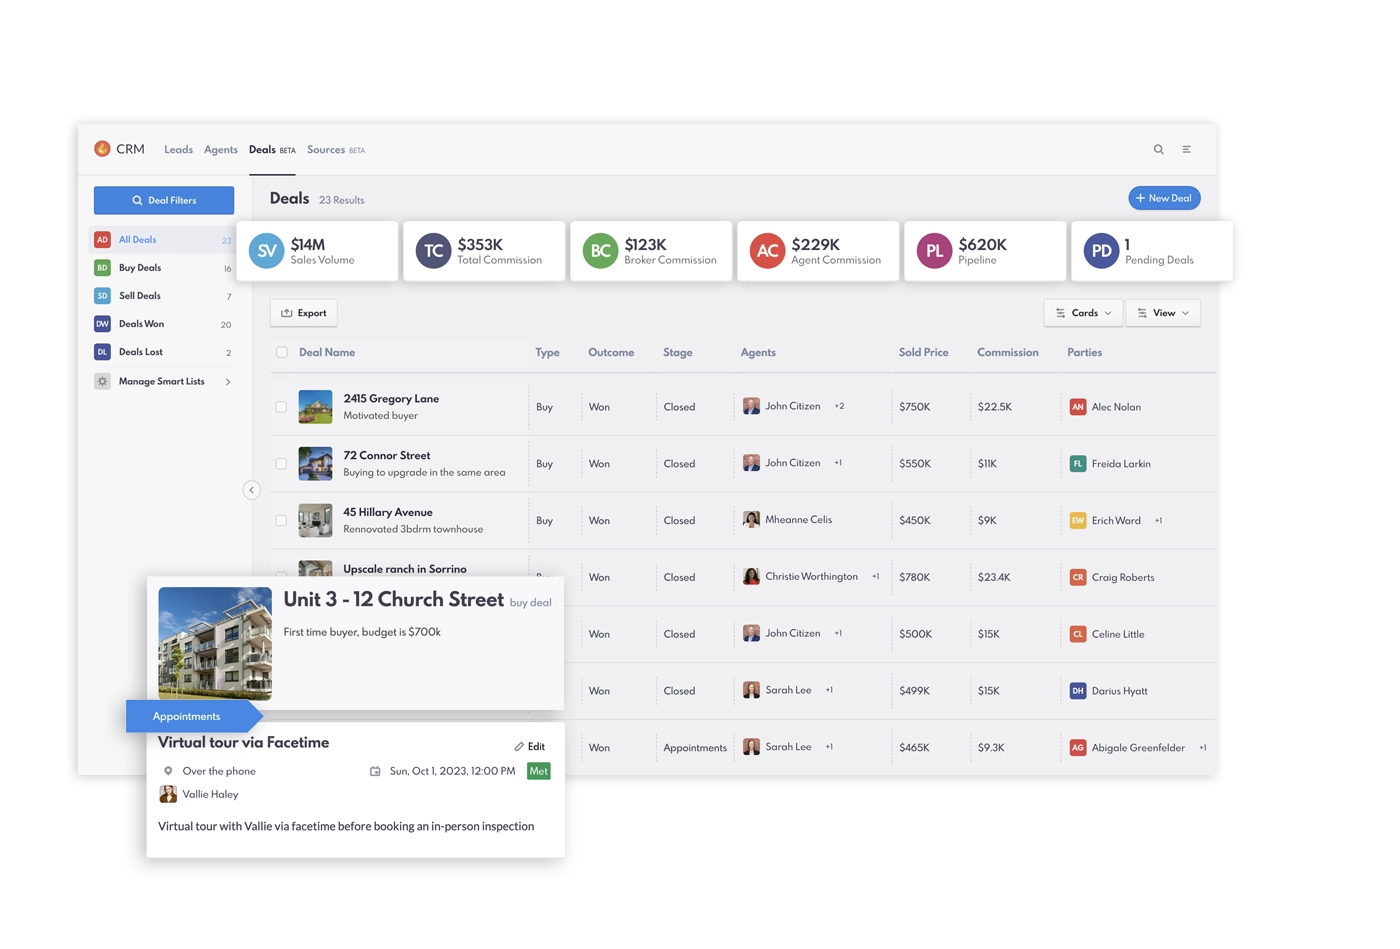Screen dimensions: 1400x949
Task: Open the Manage Smart Lists gear icon
Action: click(x=102, y=381)
